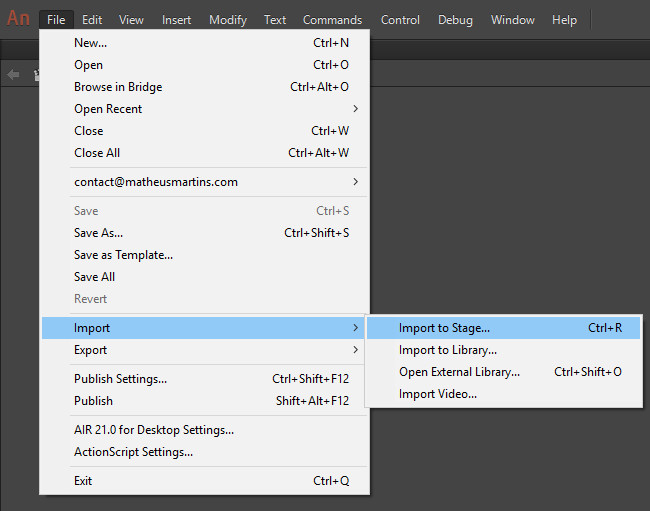The image size is (650, 511).
Task: Open the Debug menu
Action: [x=455, y=19]
